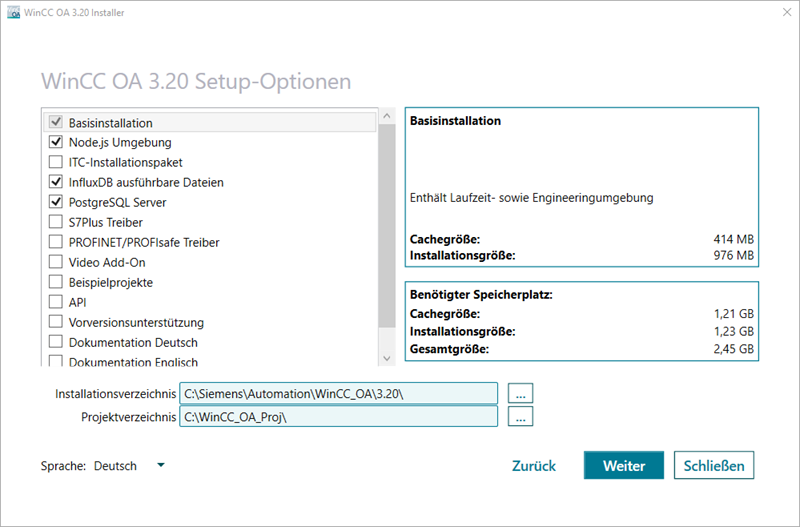Close the installer window with X

tap(787, 12)
